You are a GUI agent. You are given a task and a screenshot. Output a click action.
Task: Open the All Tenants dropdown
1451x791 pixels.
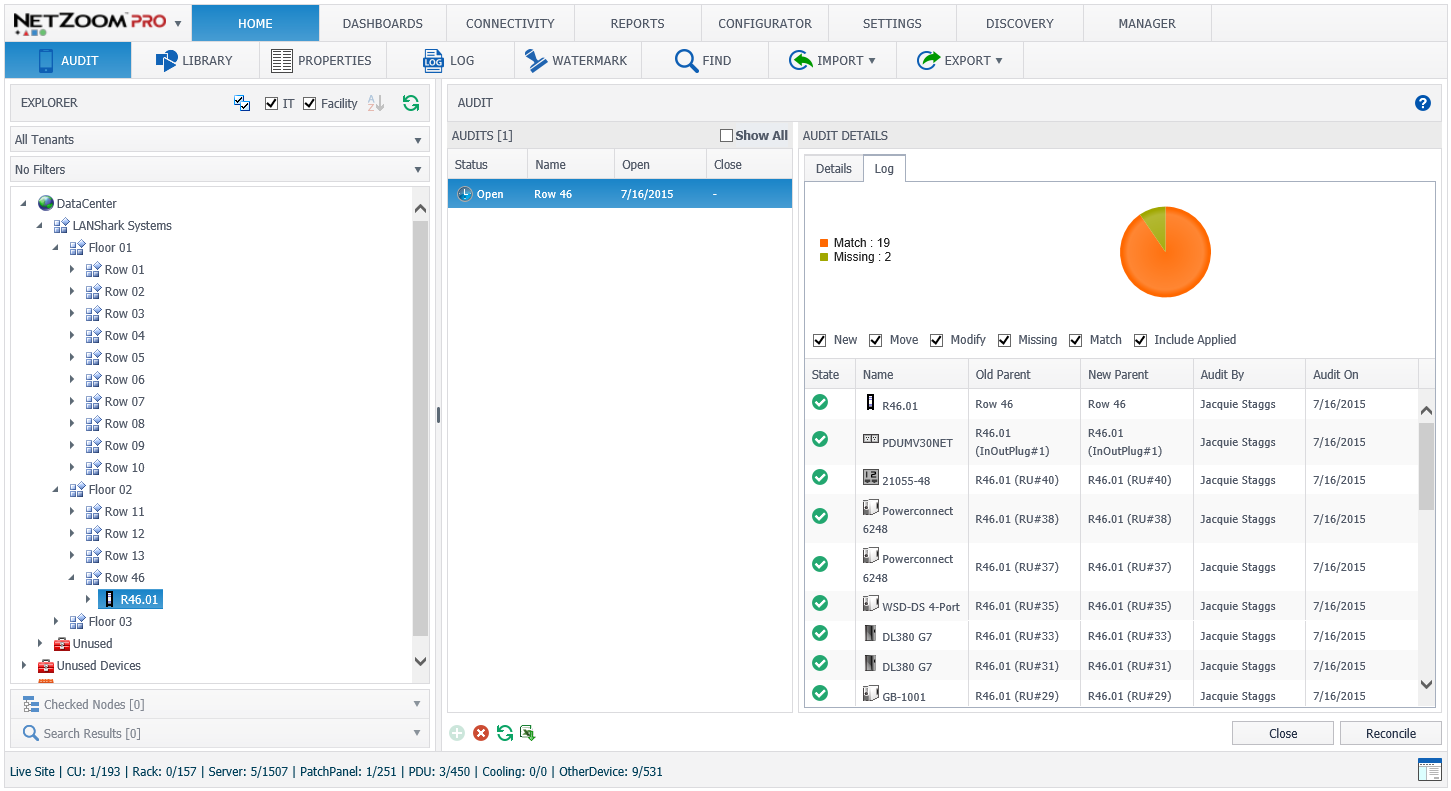219,140
